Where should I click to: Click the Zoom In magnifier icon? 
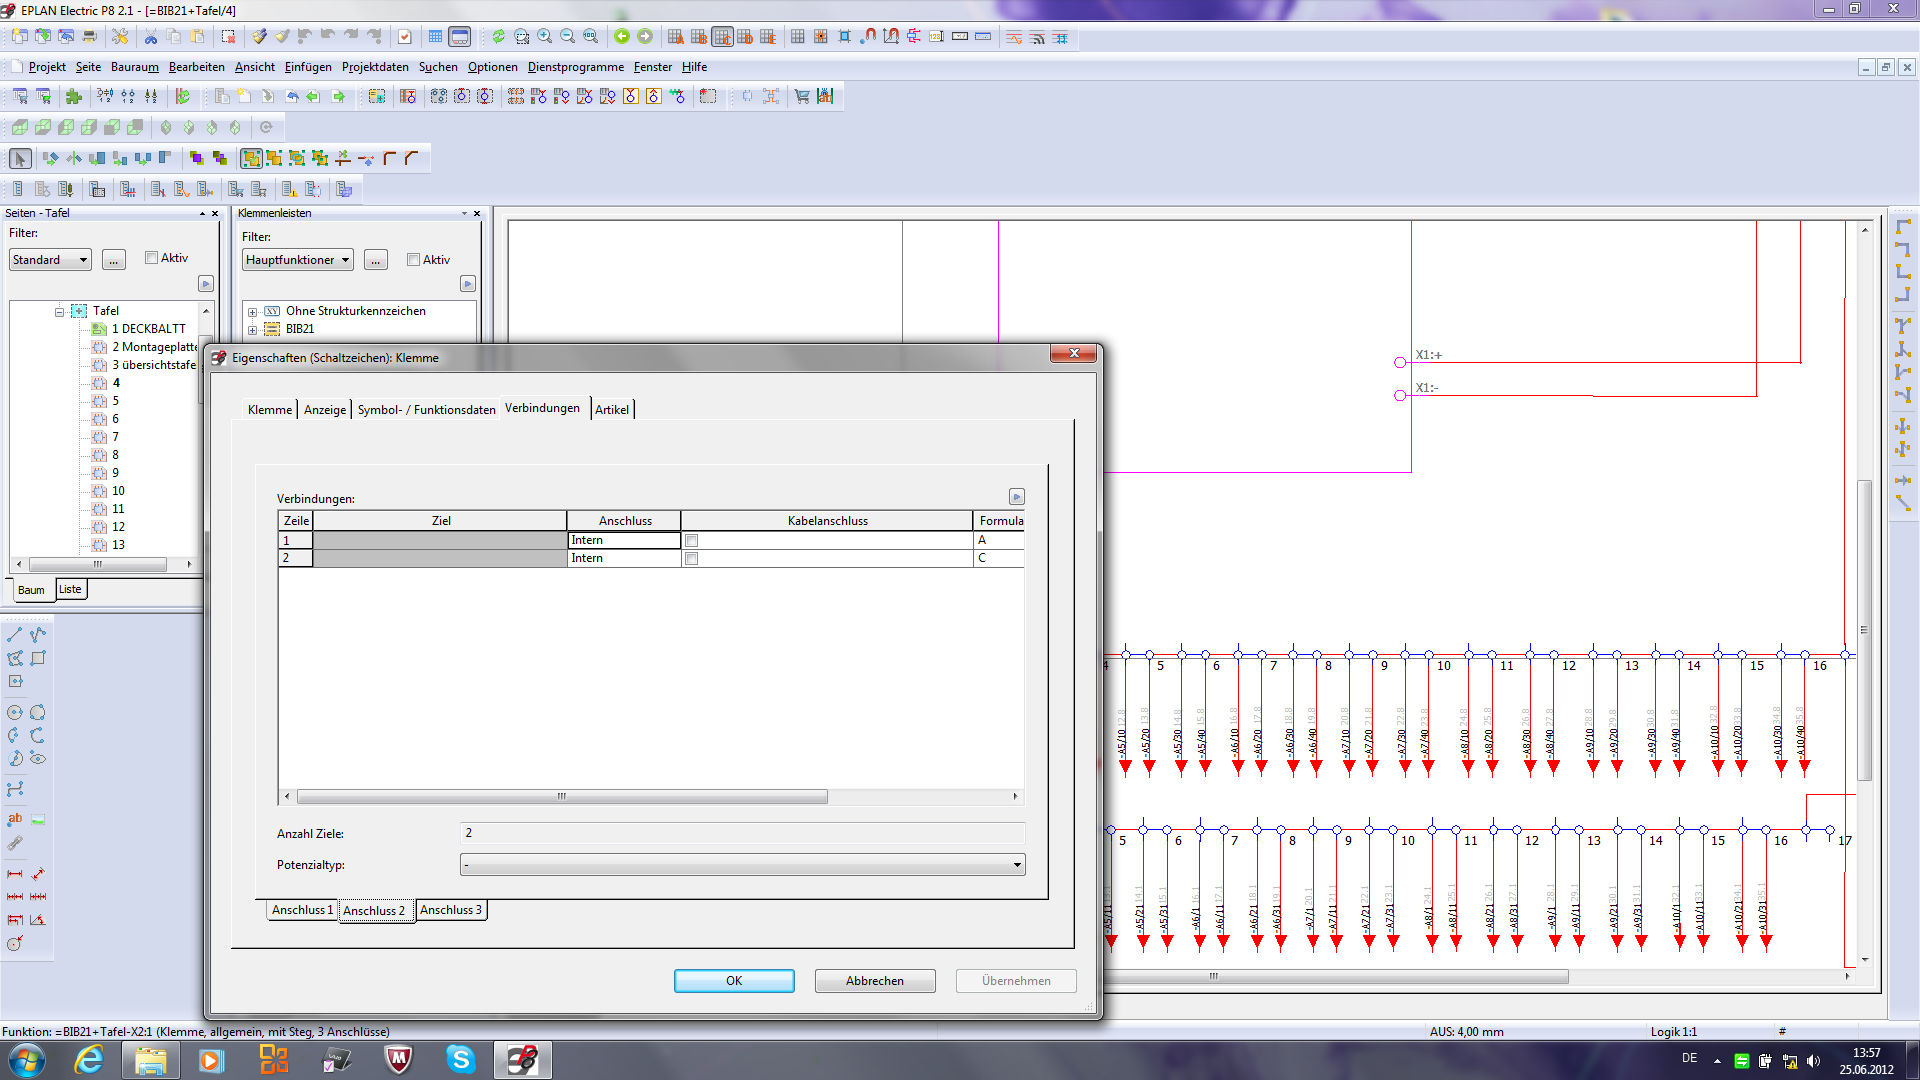545,37
